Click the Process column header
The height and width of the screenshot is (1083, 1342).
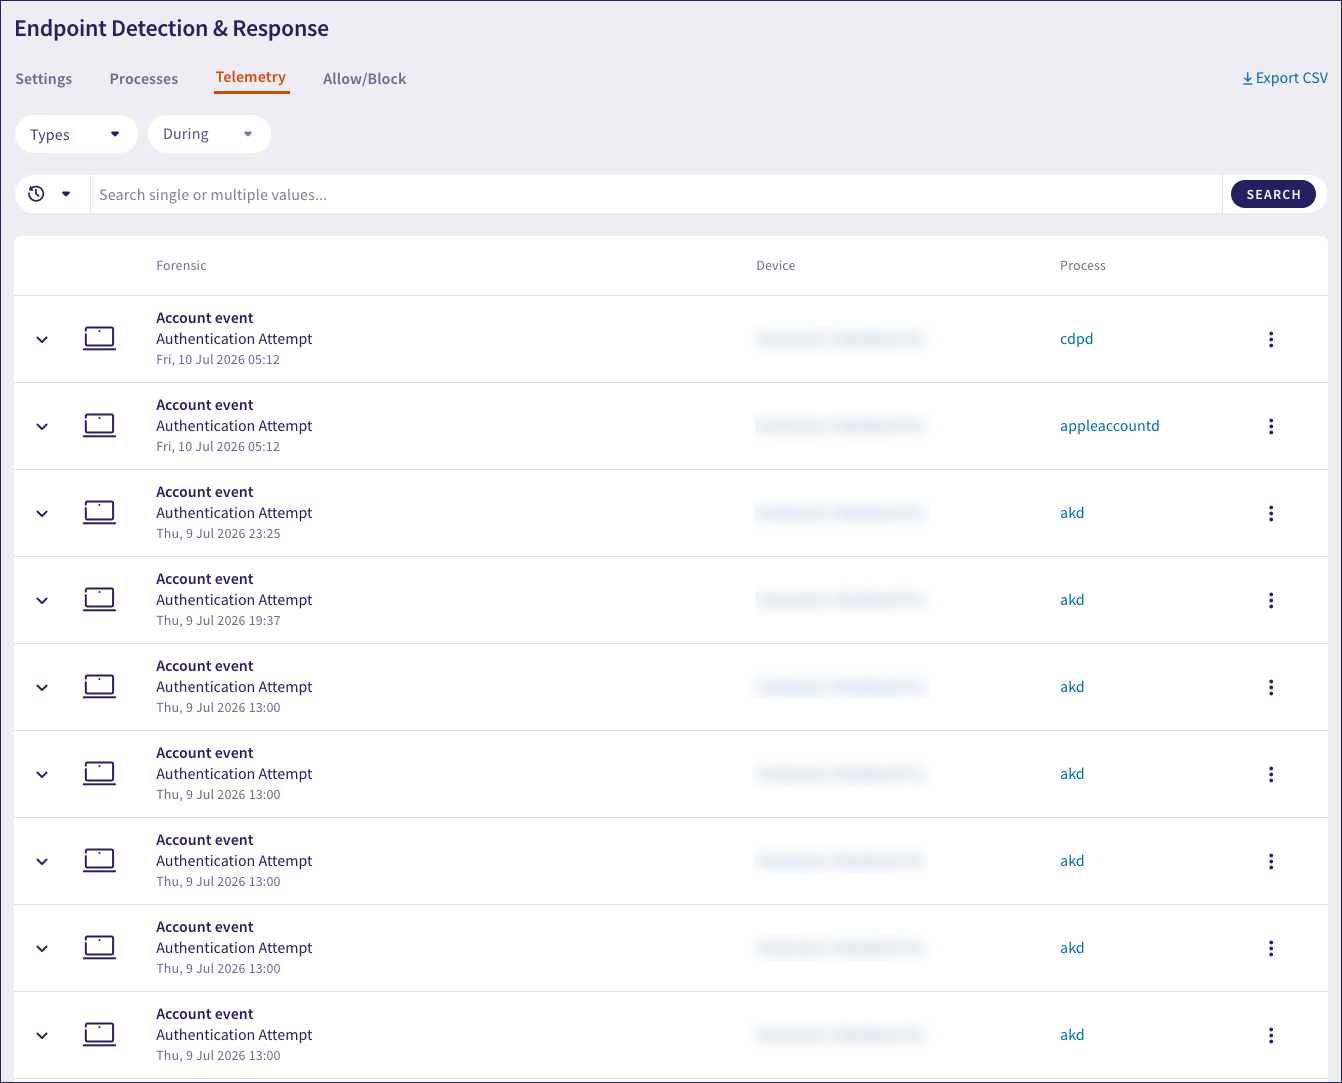click(1083, 266)
